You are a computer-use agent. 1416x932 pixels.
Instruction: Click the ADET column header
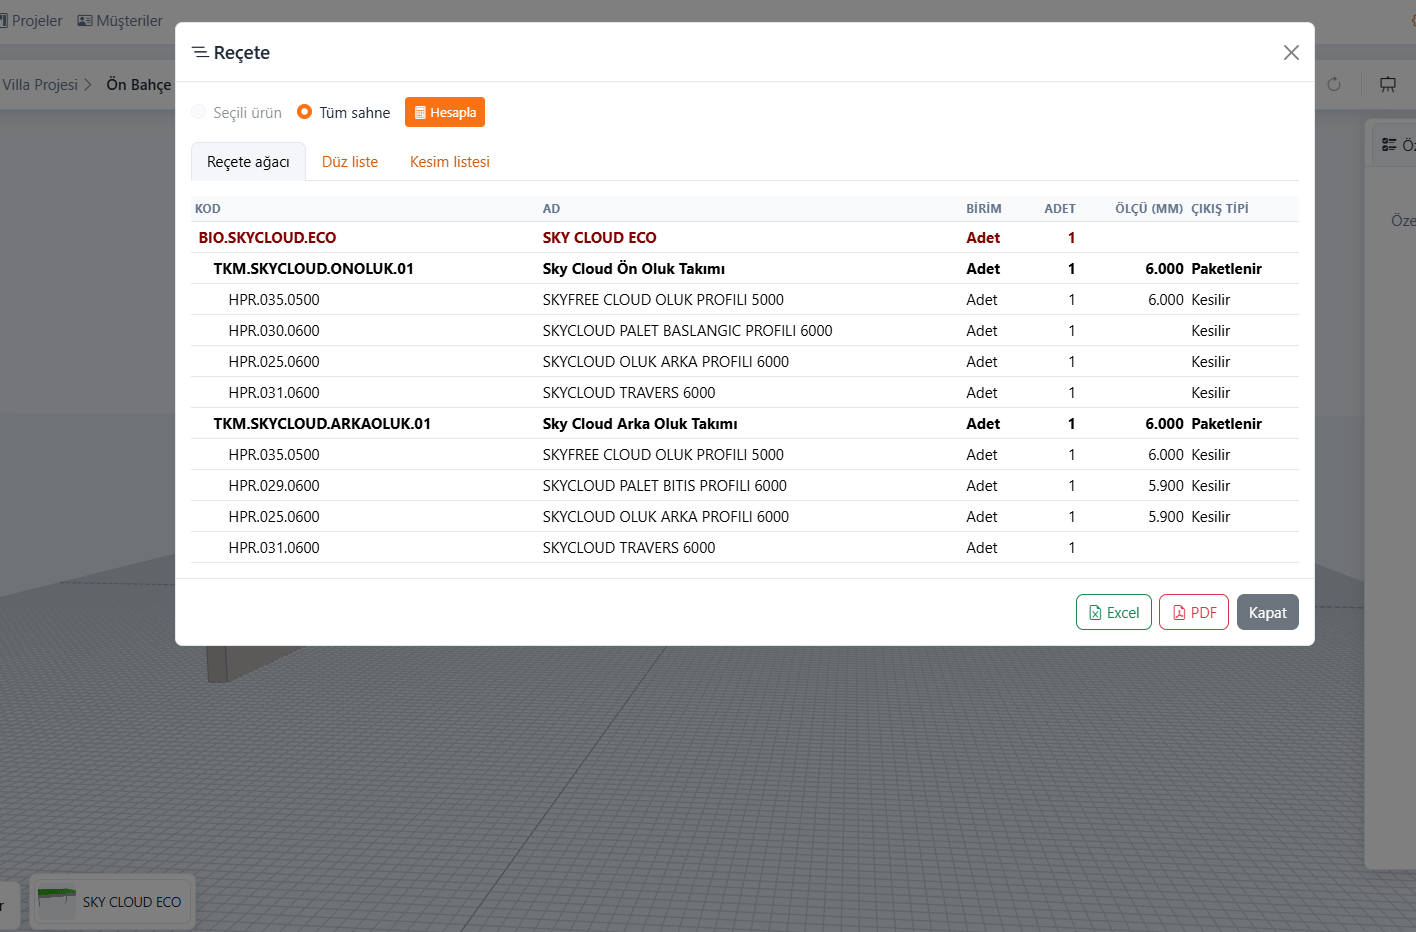click(x=1060, y=209)
